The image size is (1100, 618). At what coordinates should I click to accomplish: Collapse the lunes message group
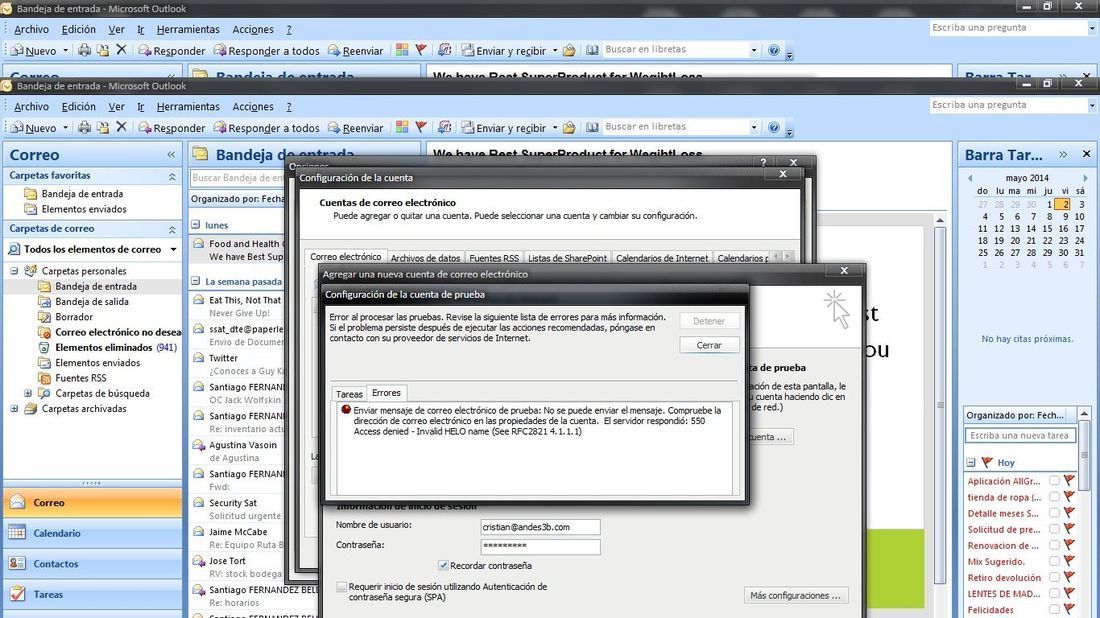(x=196, y=225)
